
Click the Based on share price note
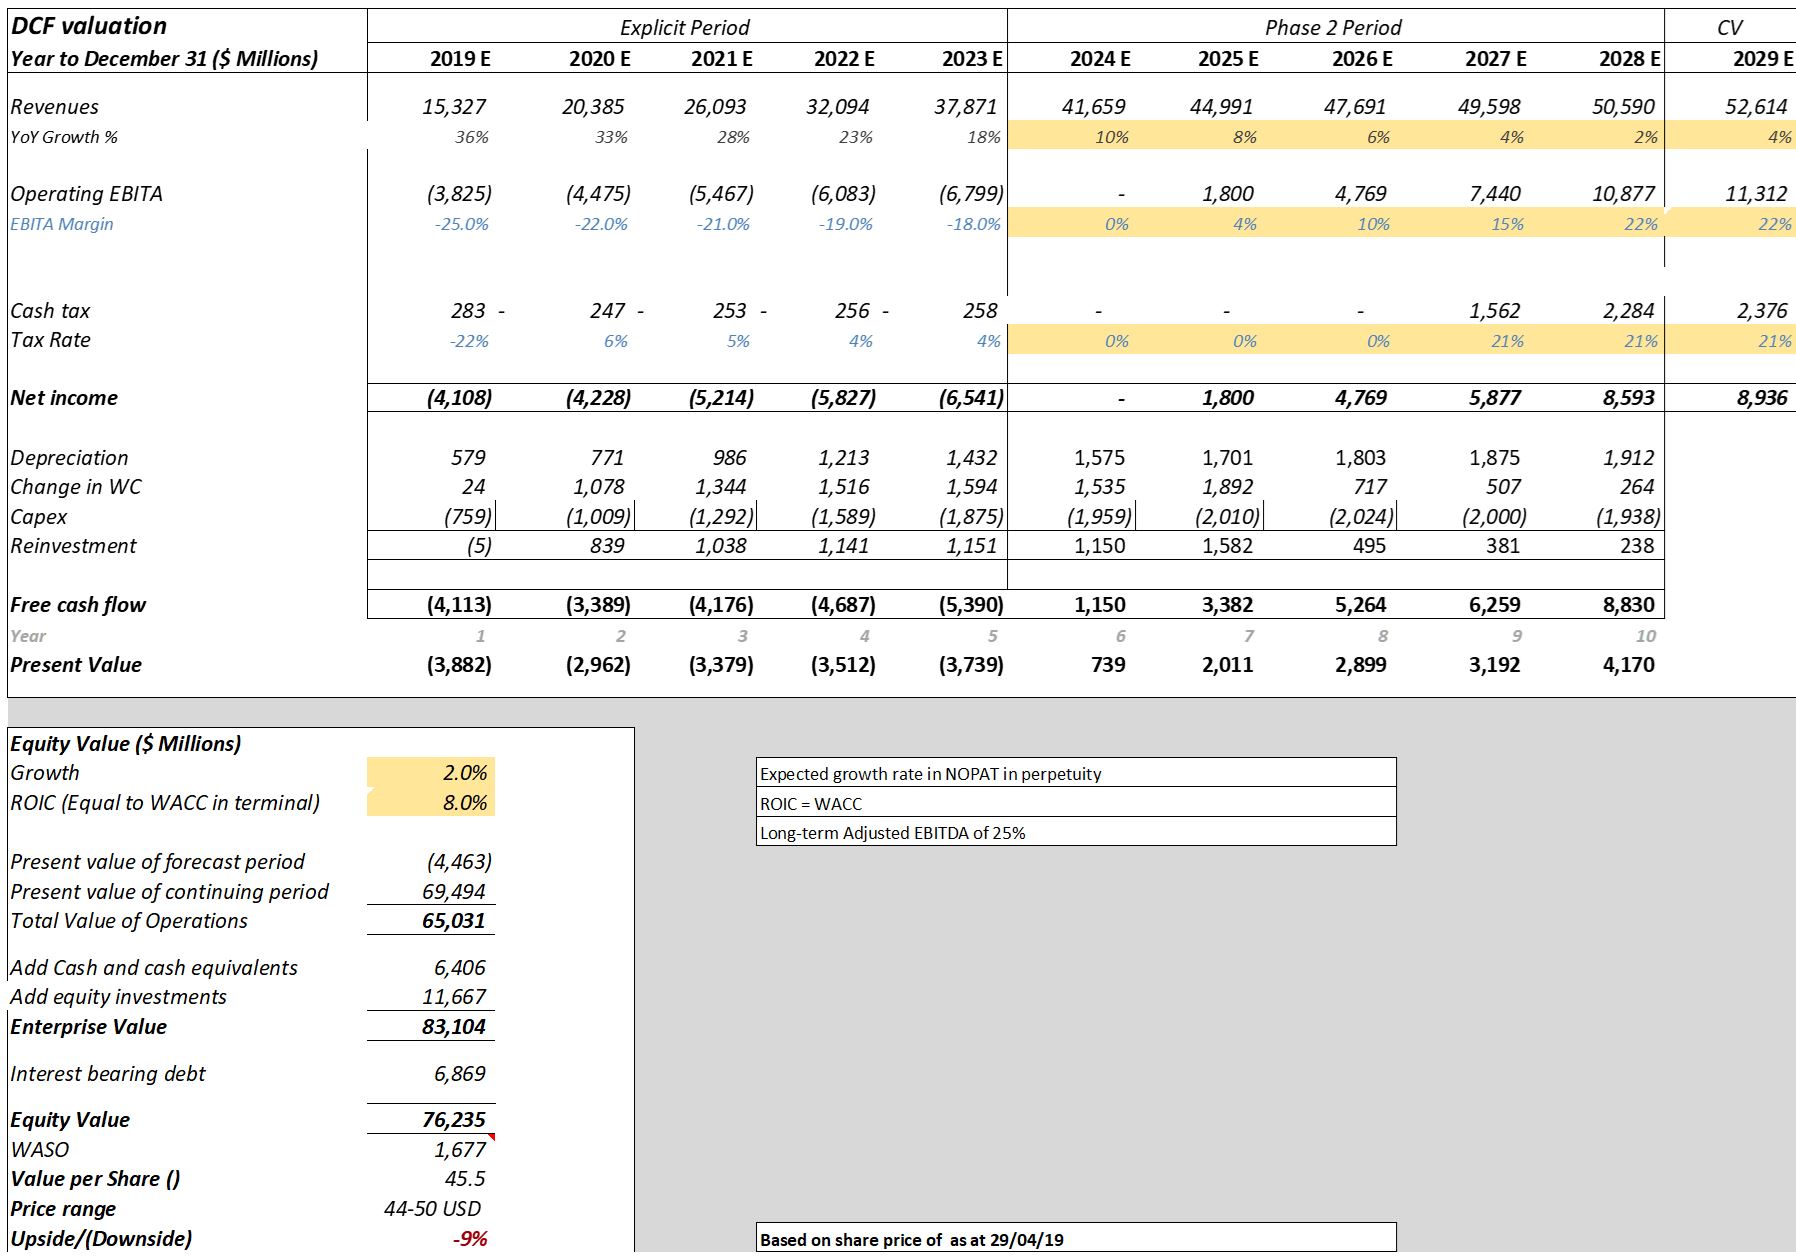point(1075,1240)
